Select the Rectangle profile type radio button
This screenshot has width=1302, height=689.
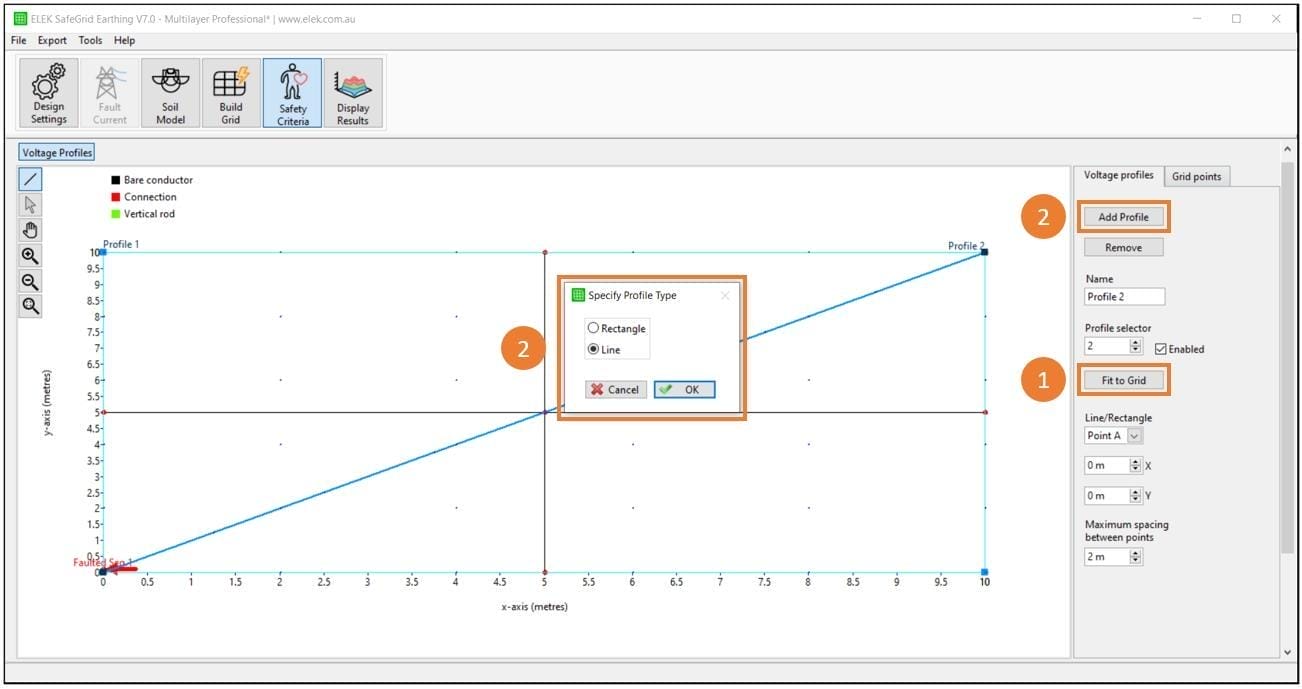click(x=594, y=328)
